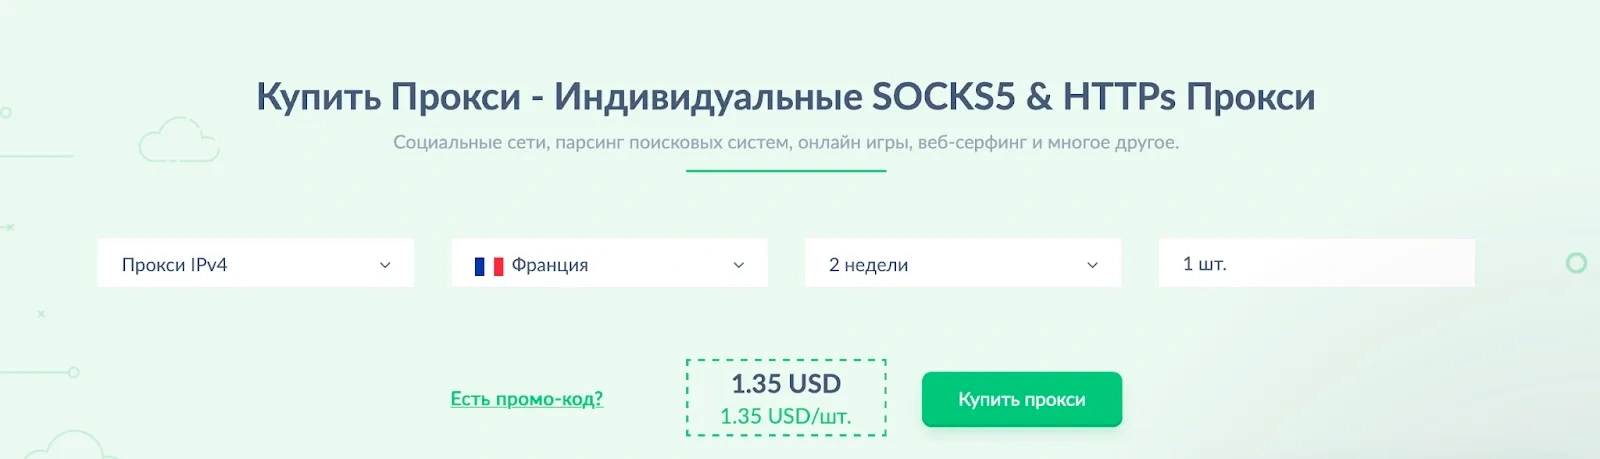The image size is (1600, 459).
Task: Click the chevron arrow in Франция box
Action: pyautogui.click(x=739, y=265)
